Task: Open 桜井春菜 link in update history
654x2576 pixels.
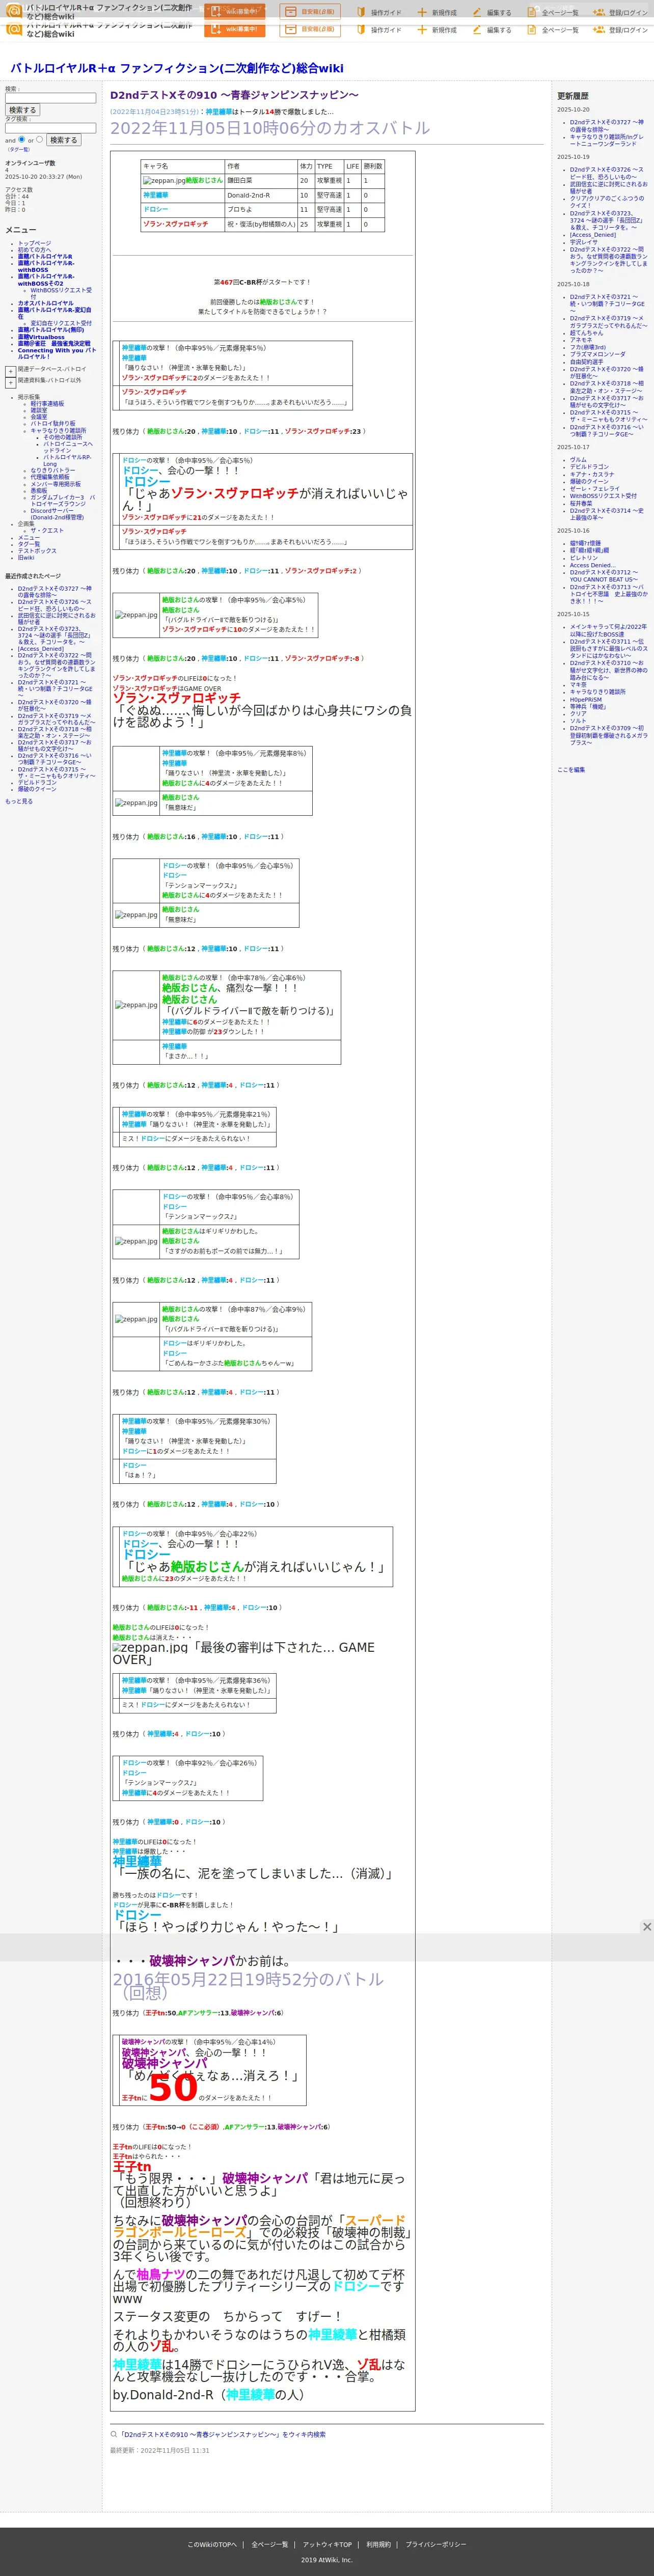Action: (x=581, y=503)
